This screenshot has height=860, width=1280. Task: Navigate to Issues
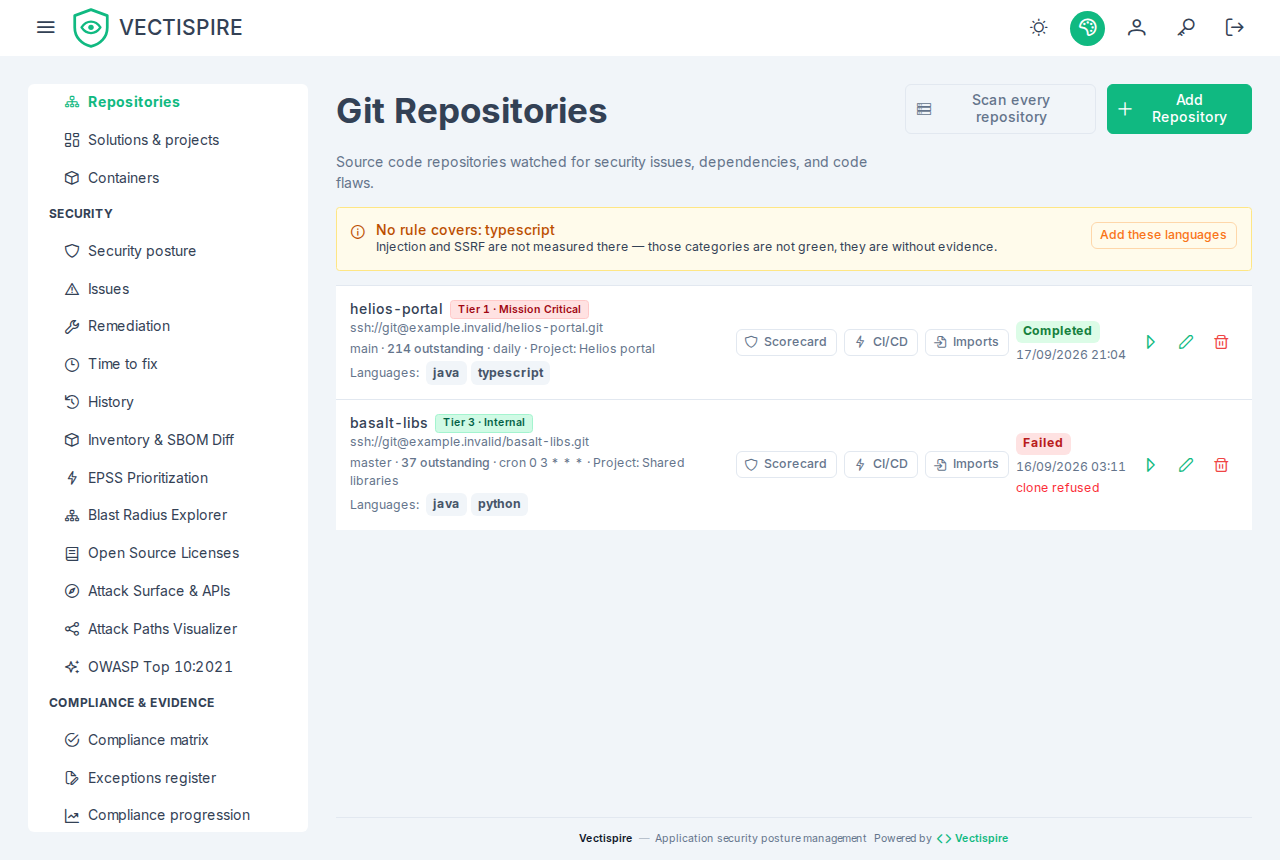click(x=168, y=289)
